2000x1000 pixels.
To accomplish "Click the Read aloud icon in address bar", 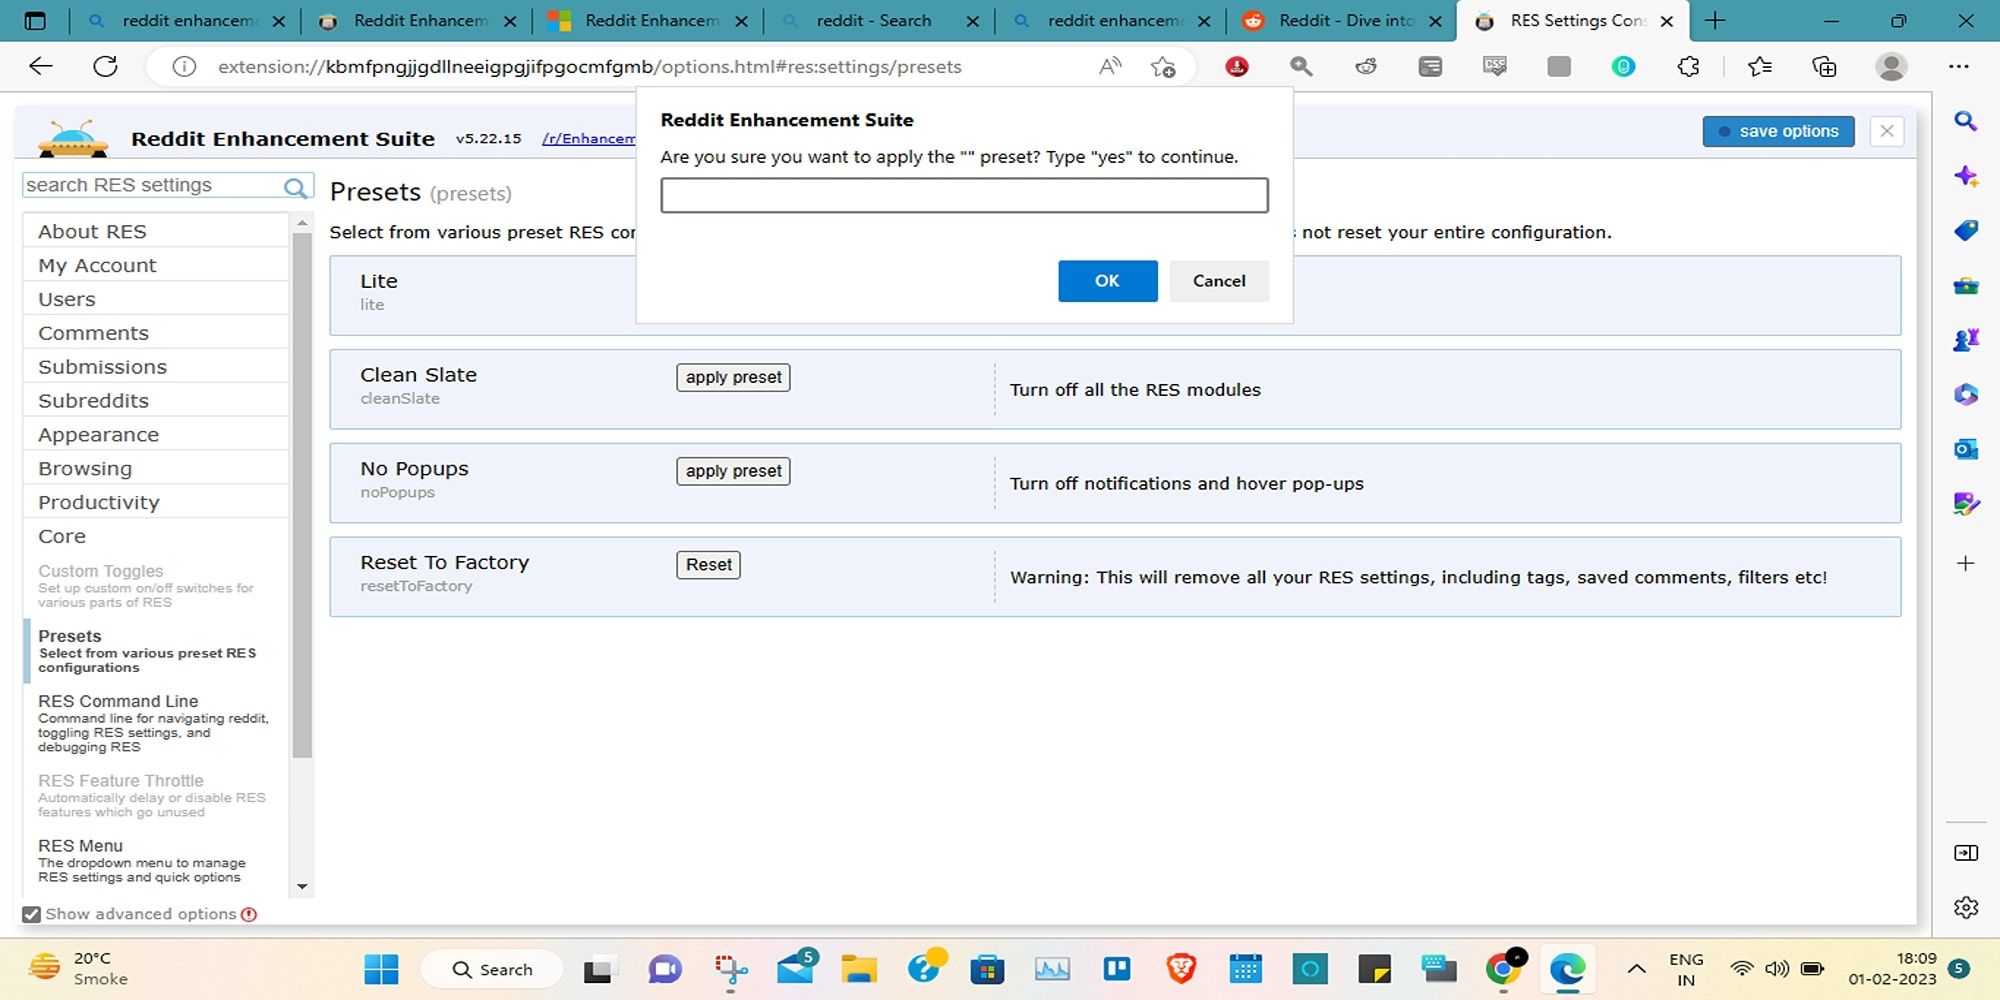I will pyautogui.click(x=1110, y=67).
